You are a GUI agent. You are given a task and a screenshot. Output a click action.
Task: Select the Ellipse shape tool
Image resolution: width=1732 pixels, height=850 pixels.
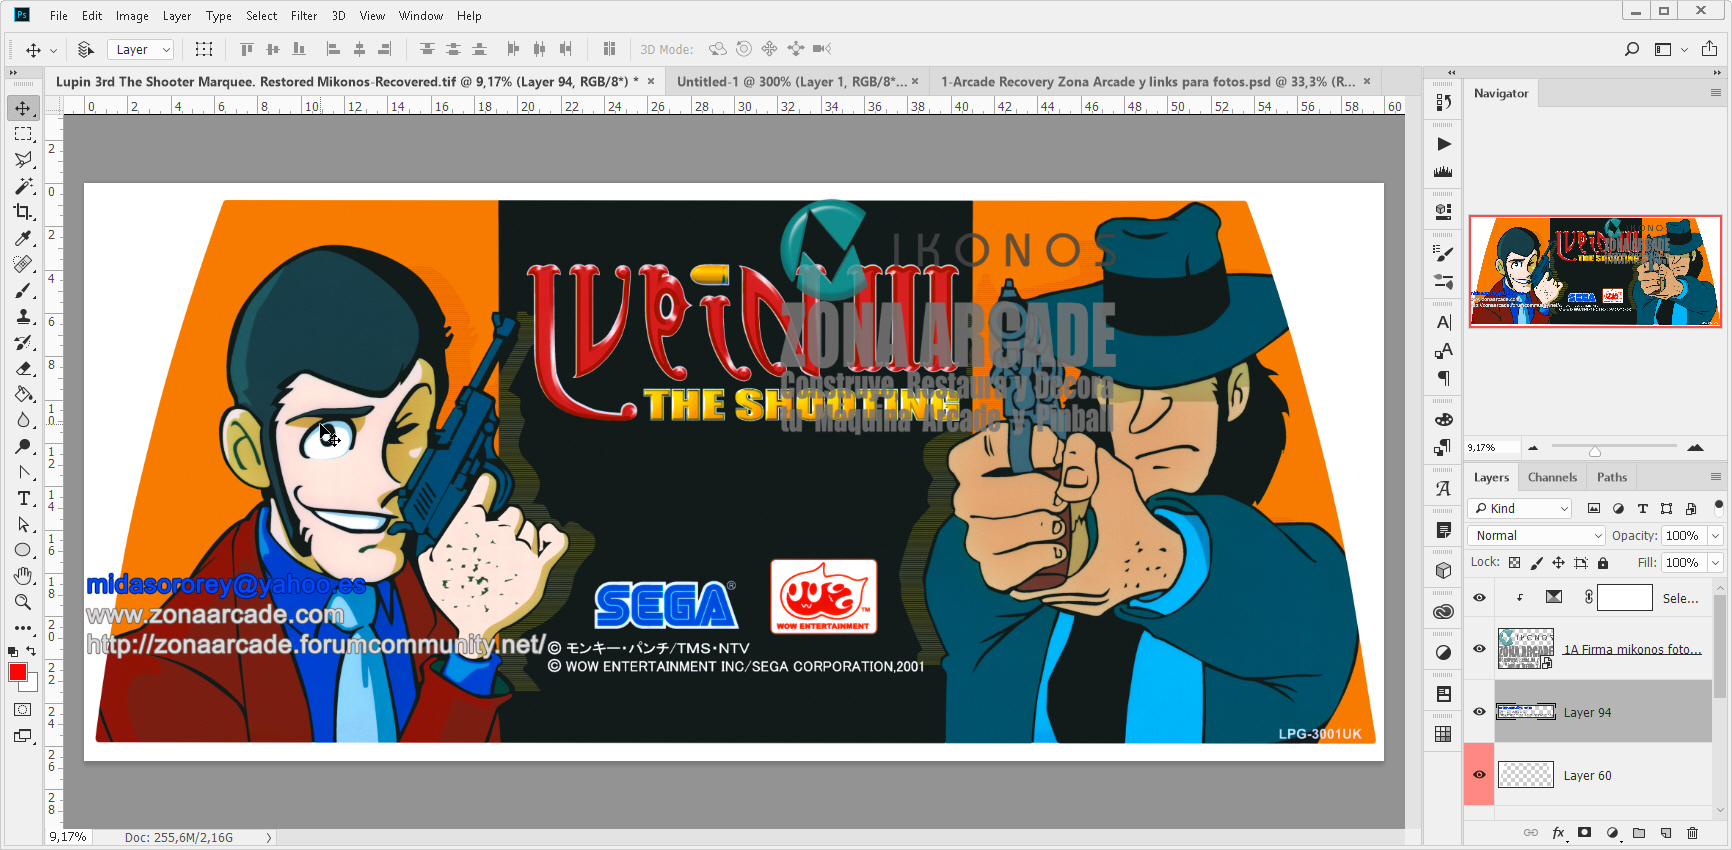click(x=23, y=550)
